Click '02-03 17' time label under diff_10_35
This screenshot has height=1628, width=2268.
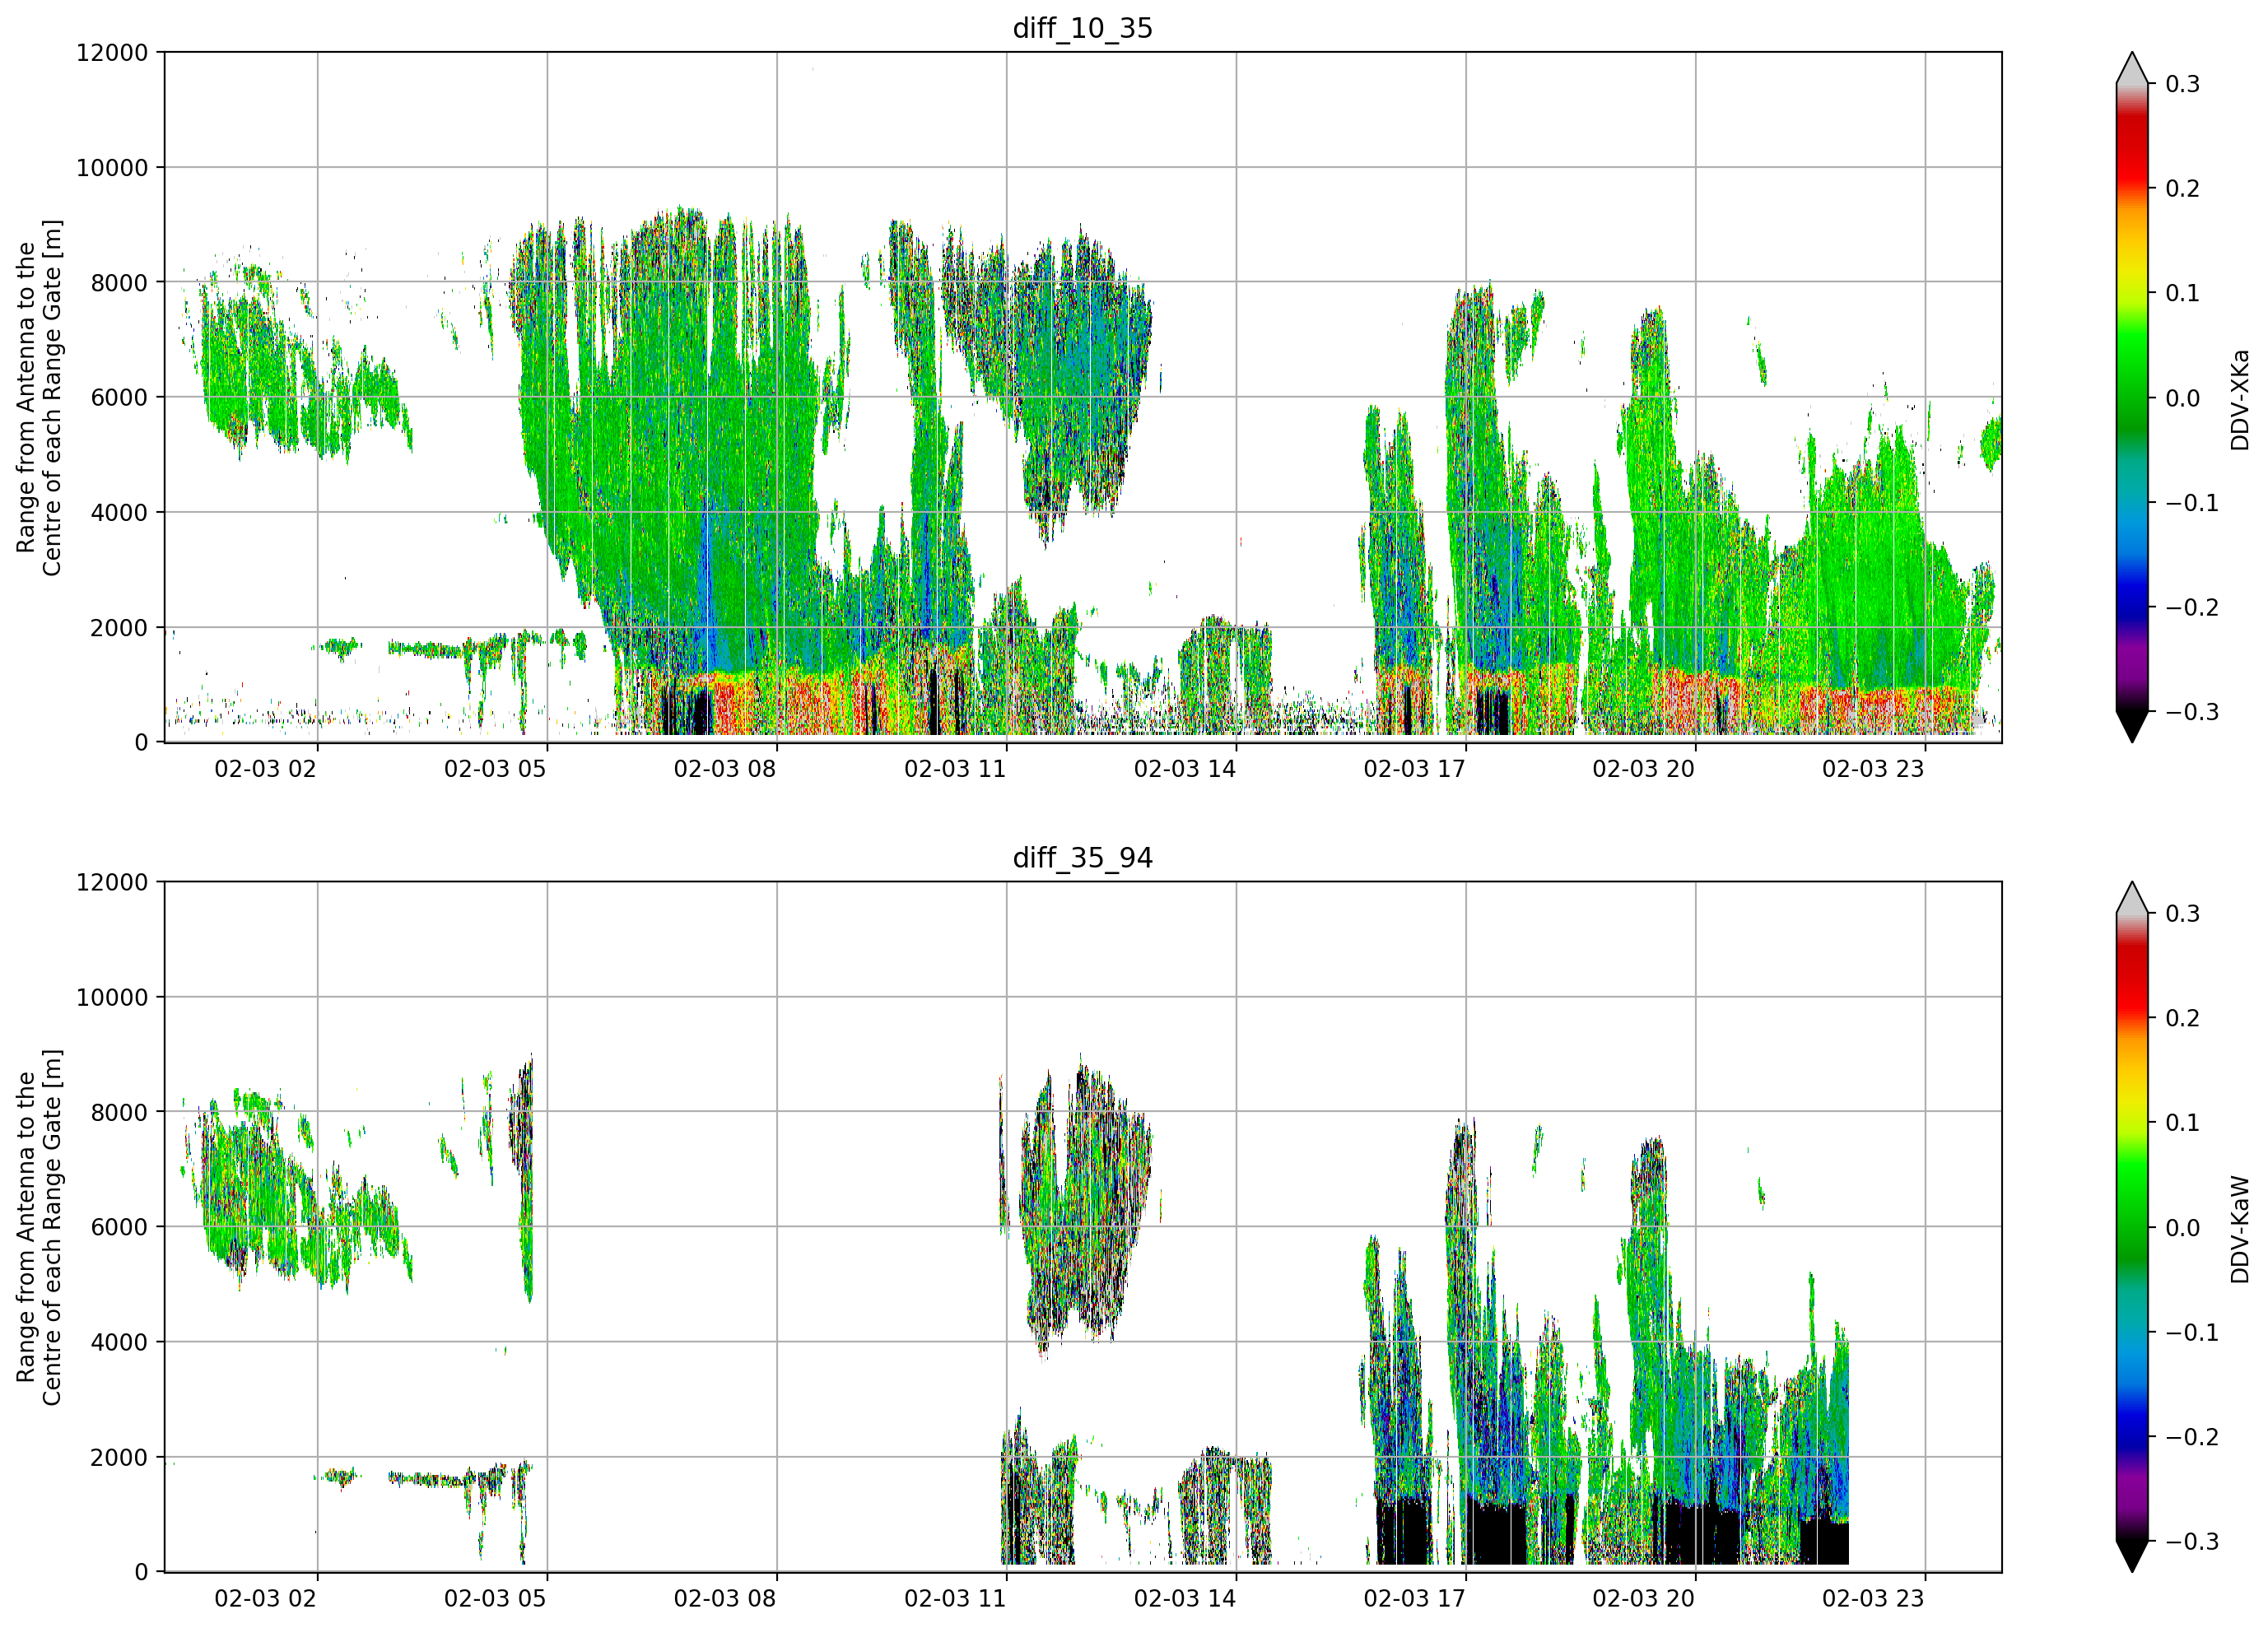pyautogui.click(x=1414, y=769)
